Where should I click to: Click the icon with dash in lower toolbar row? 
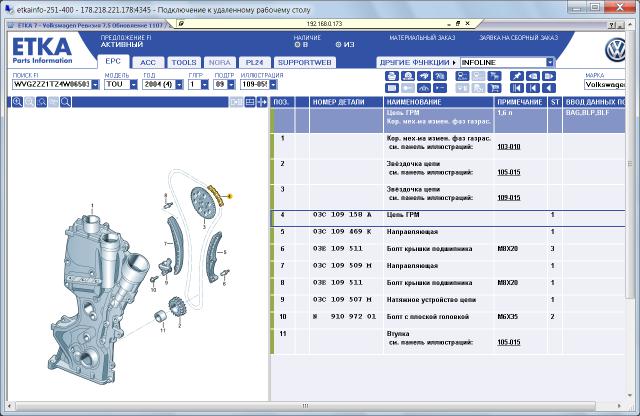(x=440, y=88)
